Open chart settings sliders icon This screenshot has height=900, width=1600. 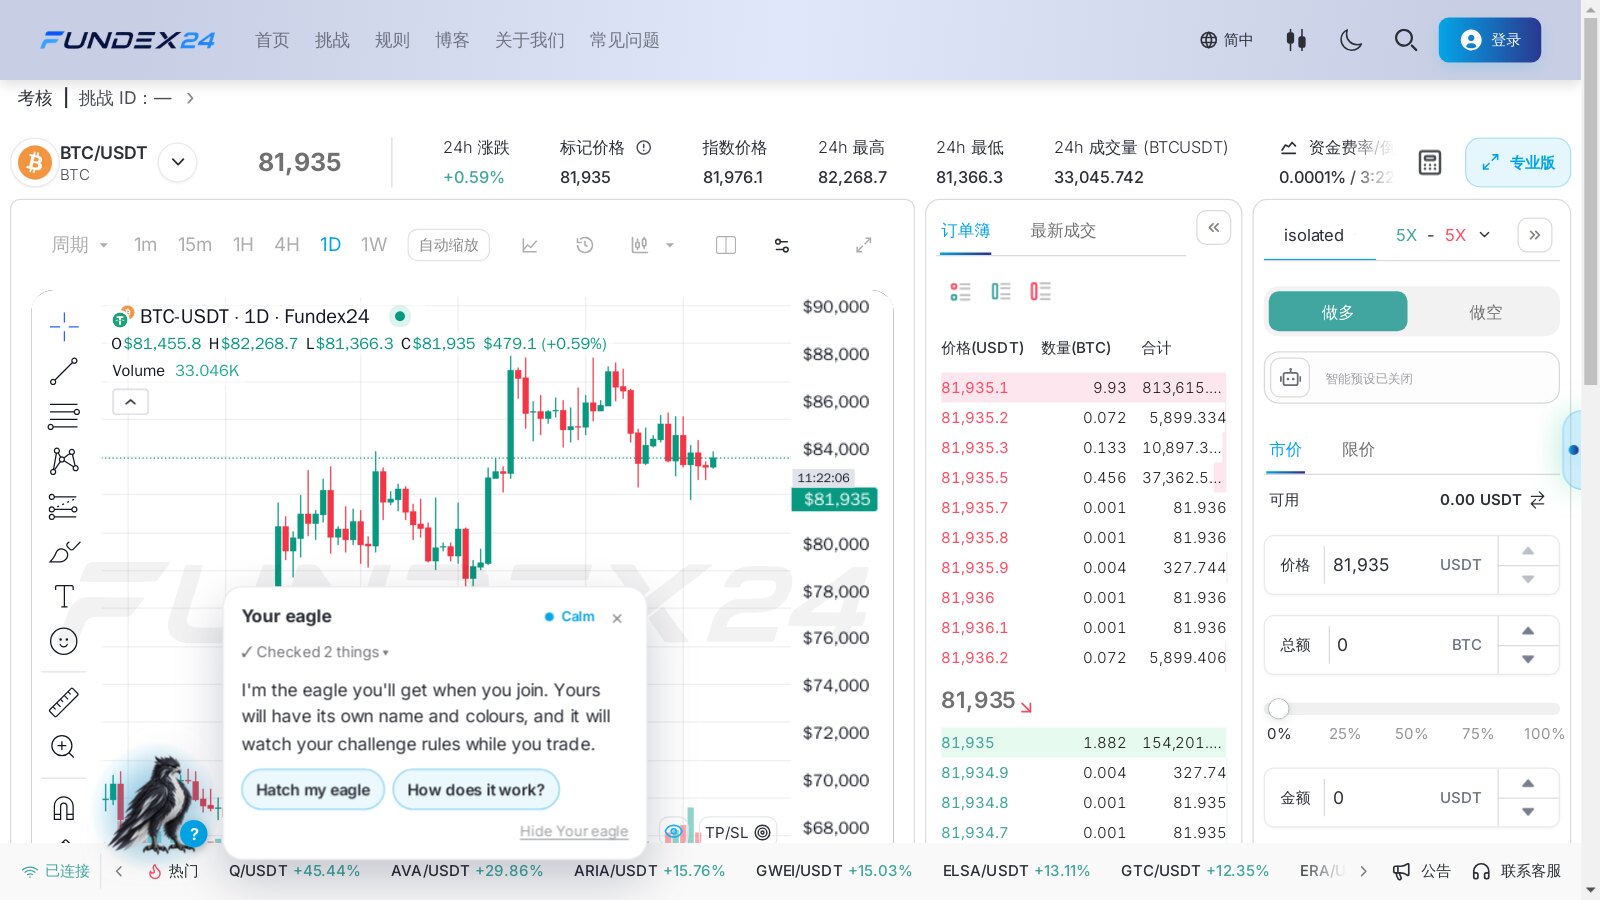tap(782, 245)
